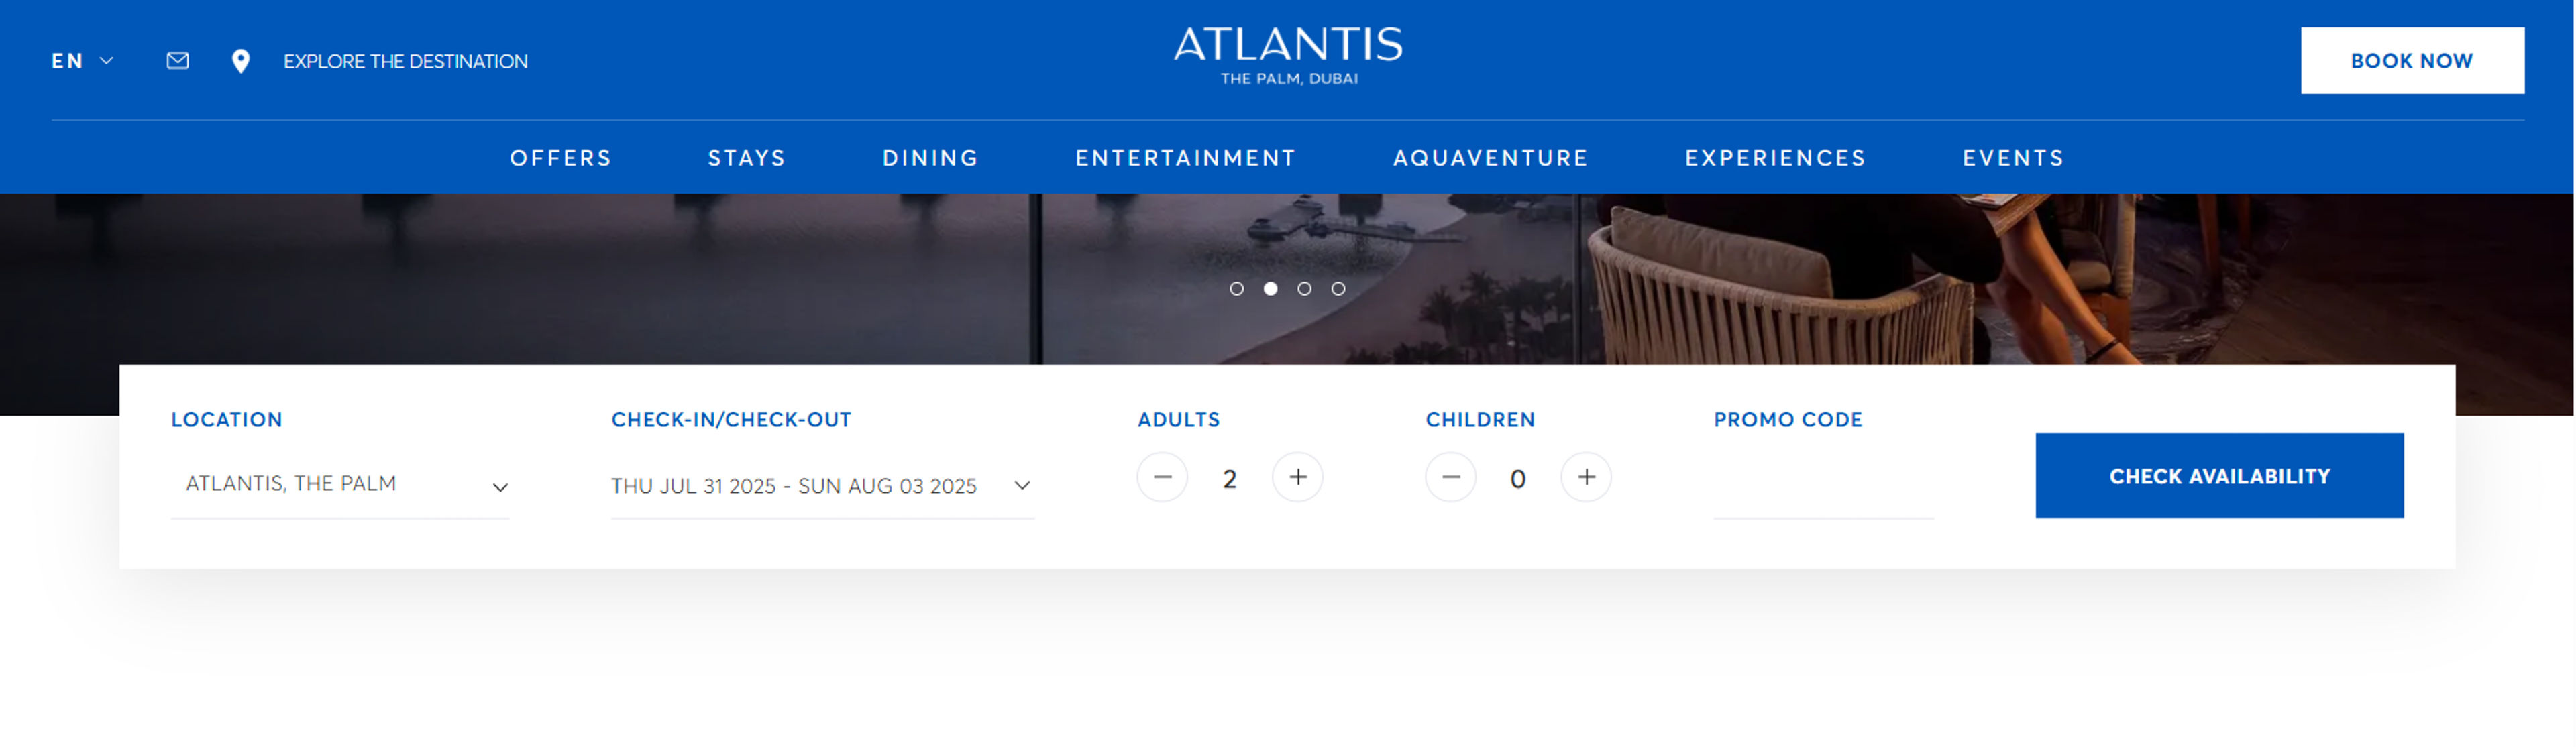Open the Stays menu
The height and width of the screenshot is (747, 2576).
pos(746,158)
